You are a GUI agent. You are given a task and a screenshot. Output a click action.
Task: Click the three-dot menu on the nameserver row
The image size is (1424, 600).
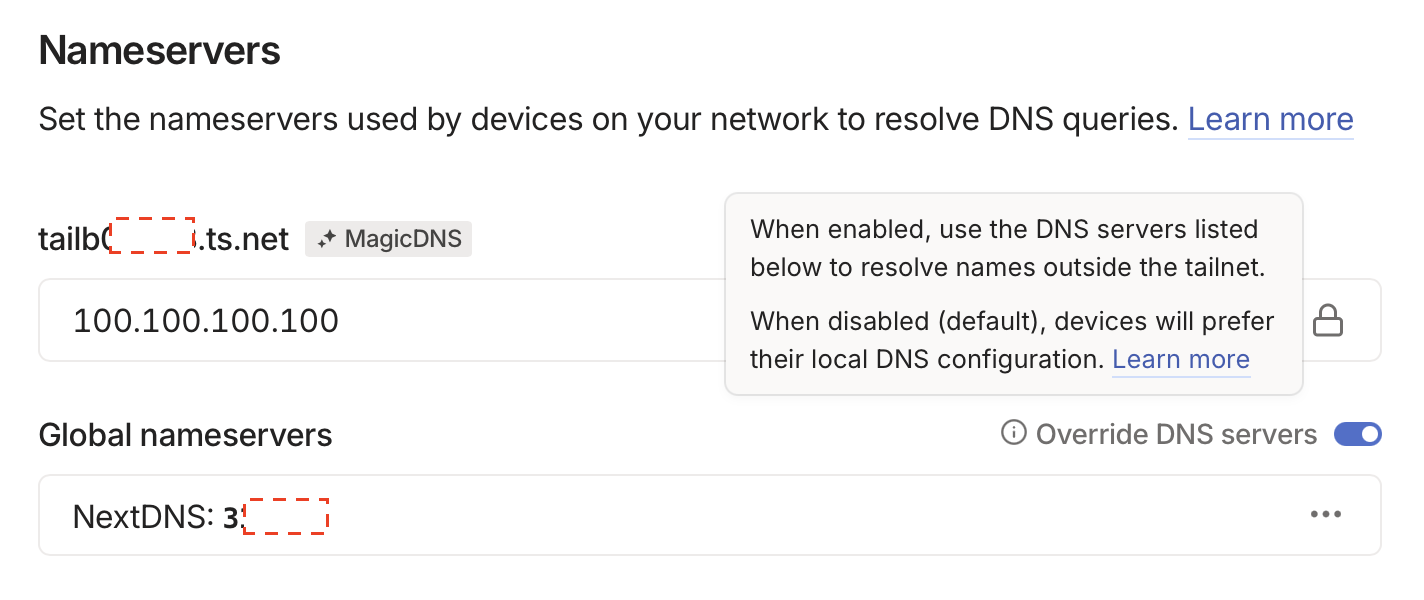[x=1325, y=513]
